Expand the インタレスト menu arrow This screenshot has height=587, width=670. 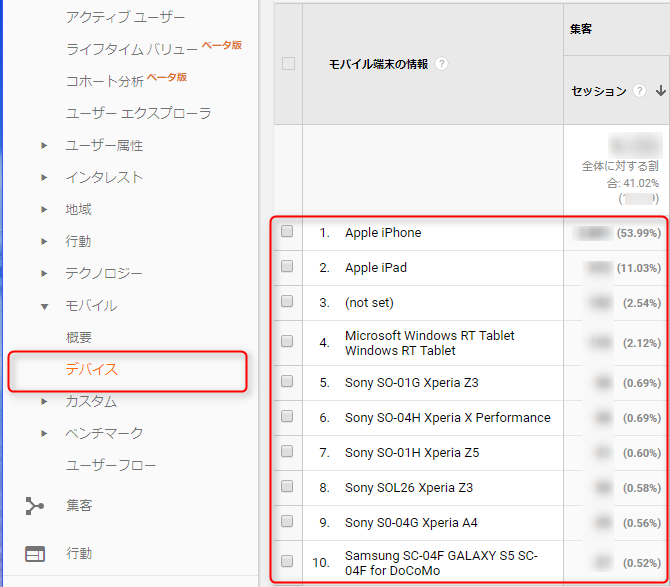coord(44,177)
